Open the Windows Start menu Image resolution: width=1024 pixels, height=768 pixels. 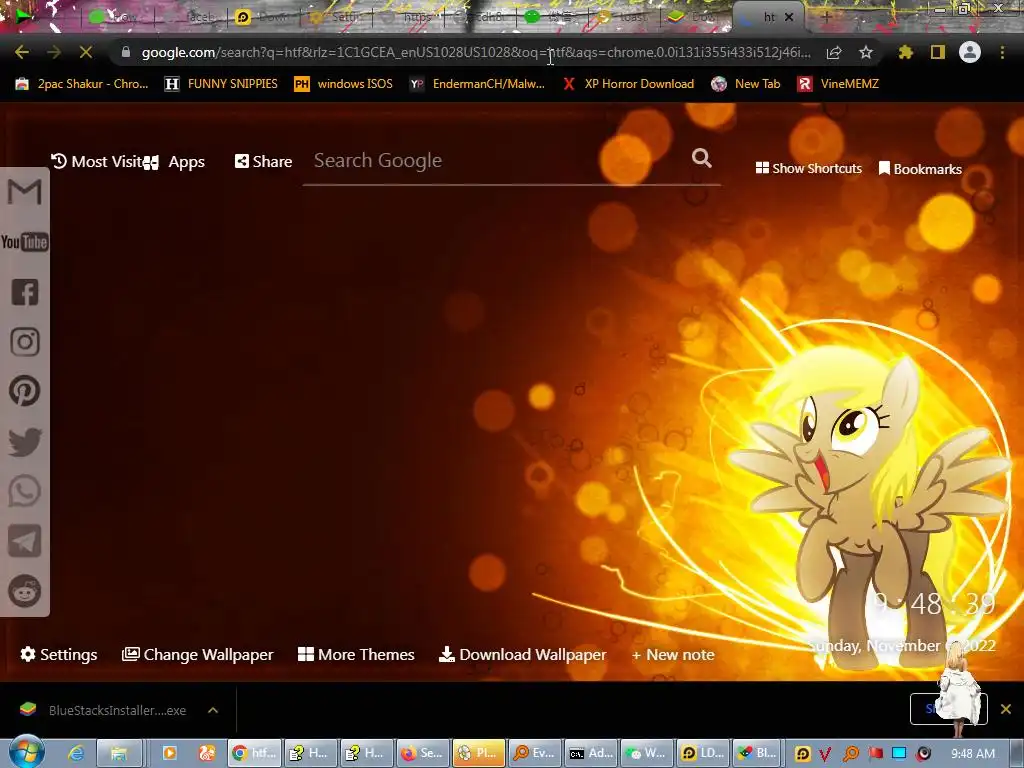[x=25, y=752]
